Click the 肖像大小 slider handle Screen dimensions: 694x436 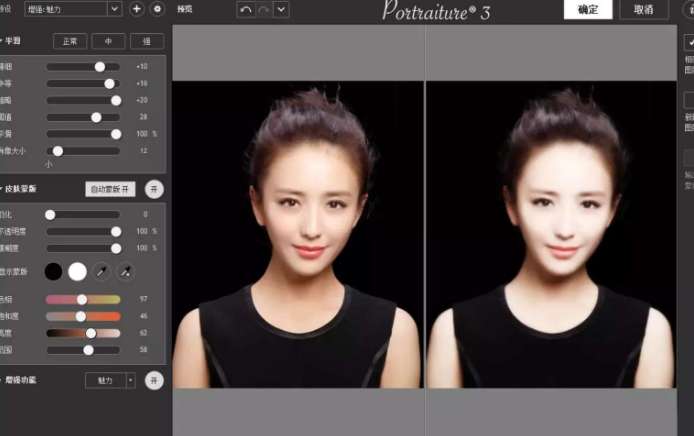click(x=58, y=151)
